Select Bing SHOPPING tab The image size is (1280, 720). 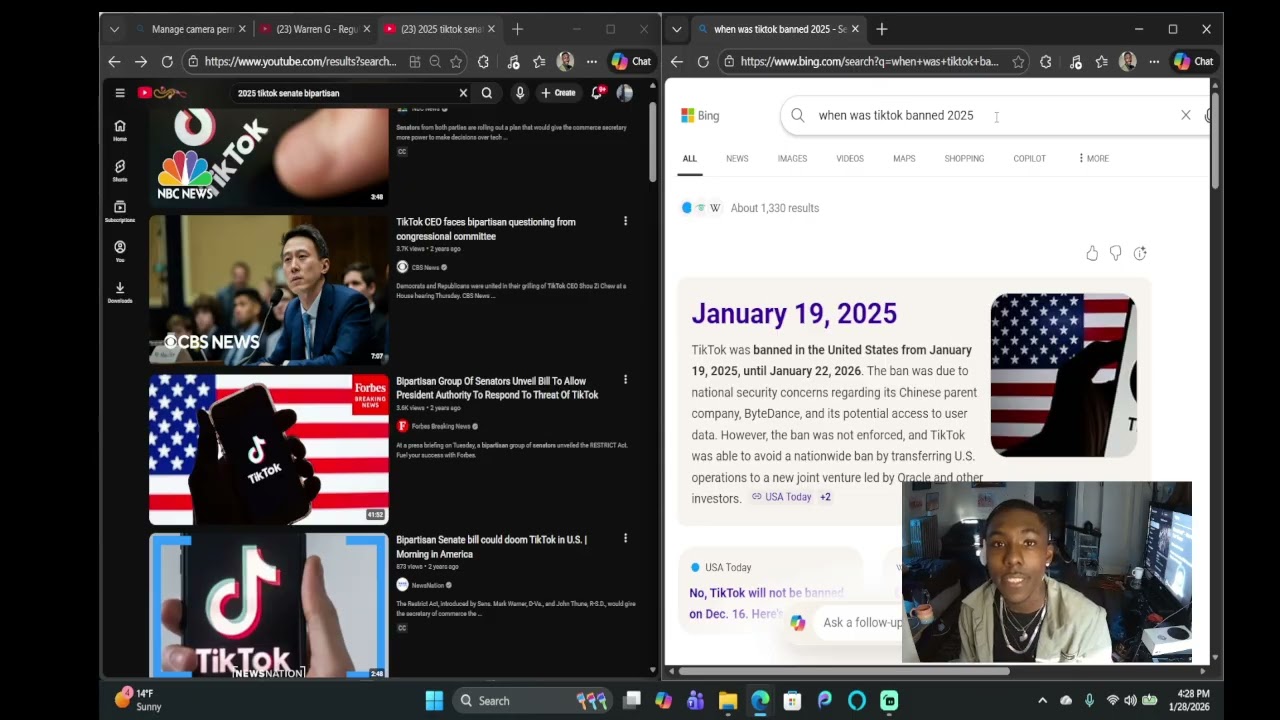point(964,158)
